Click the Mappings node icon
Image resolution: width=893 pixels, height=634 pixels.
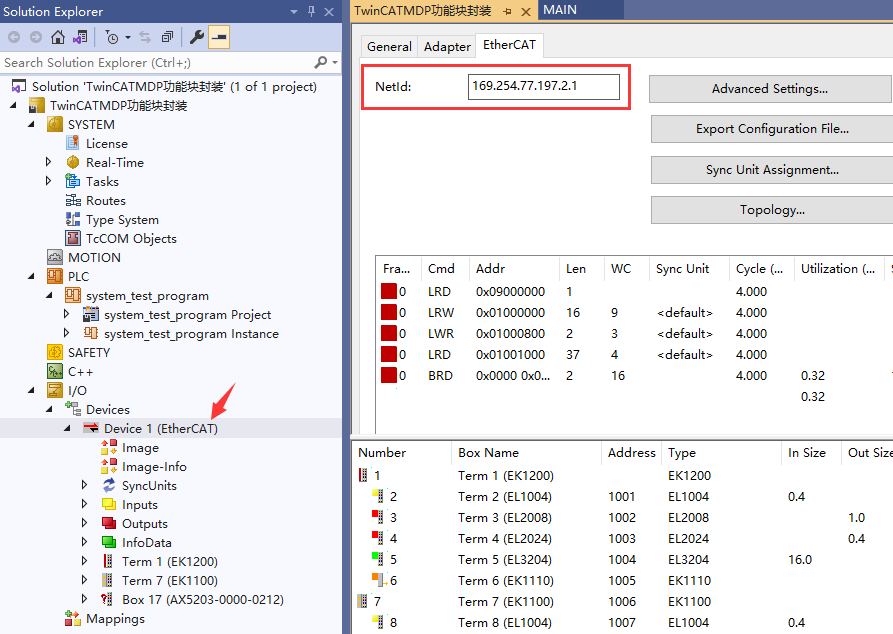pyautogui.click(x=72, y=618)
